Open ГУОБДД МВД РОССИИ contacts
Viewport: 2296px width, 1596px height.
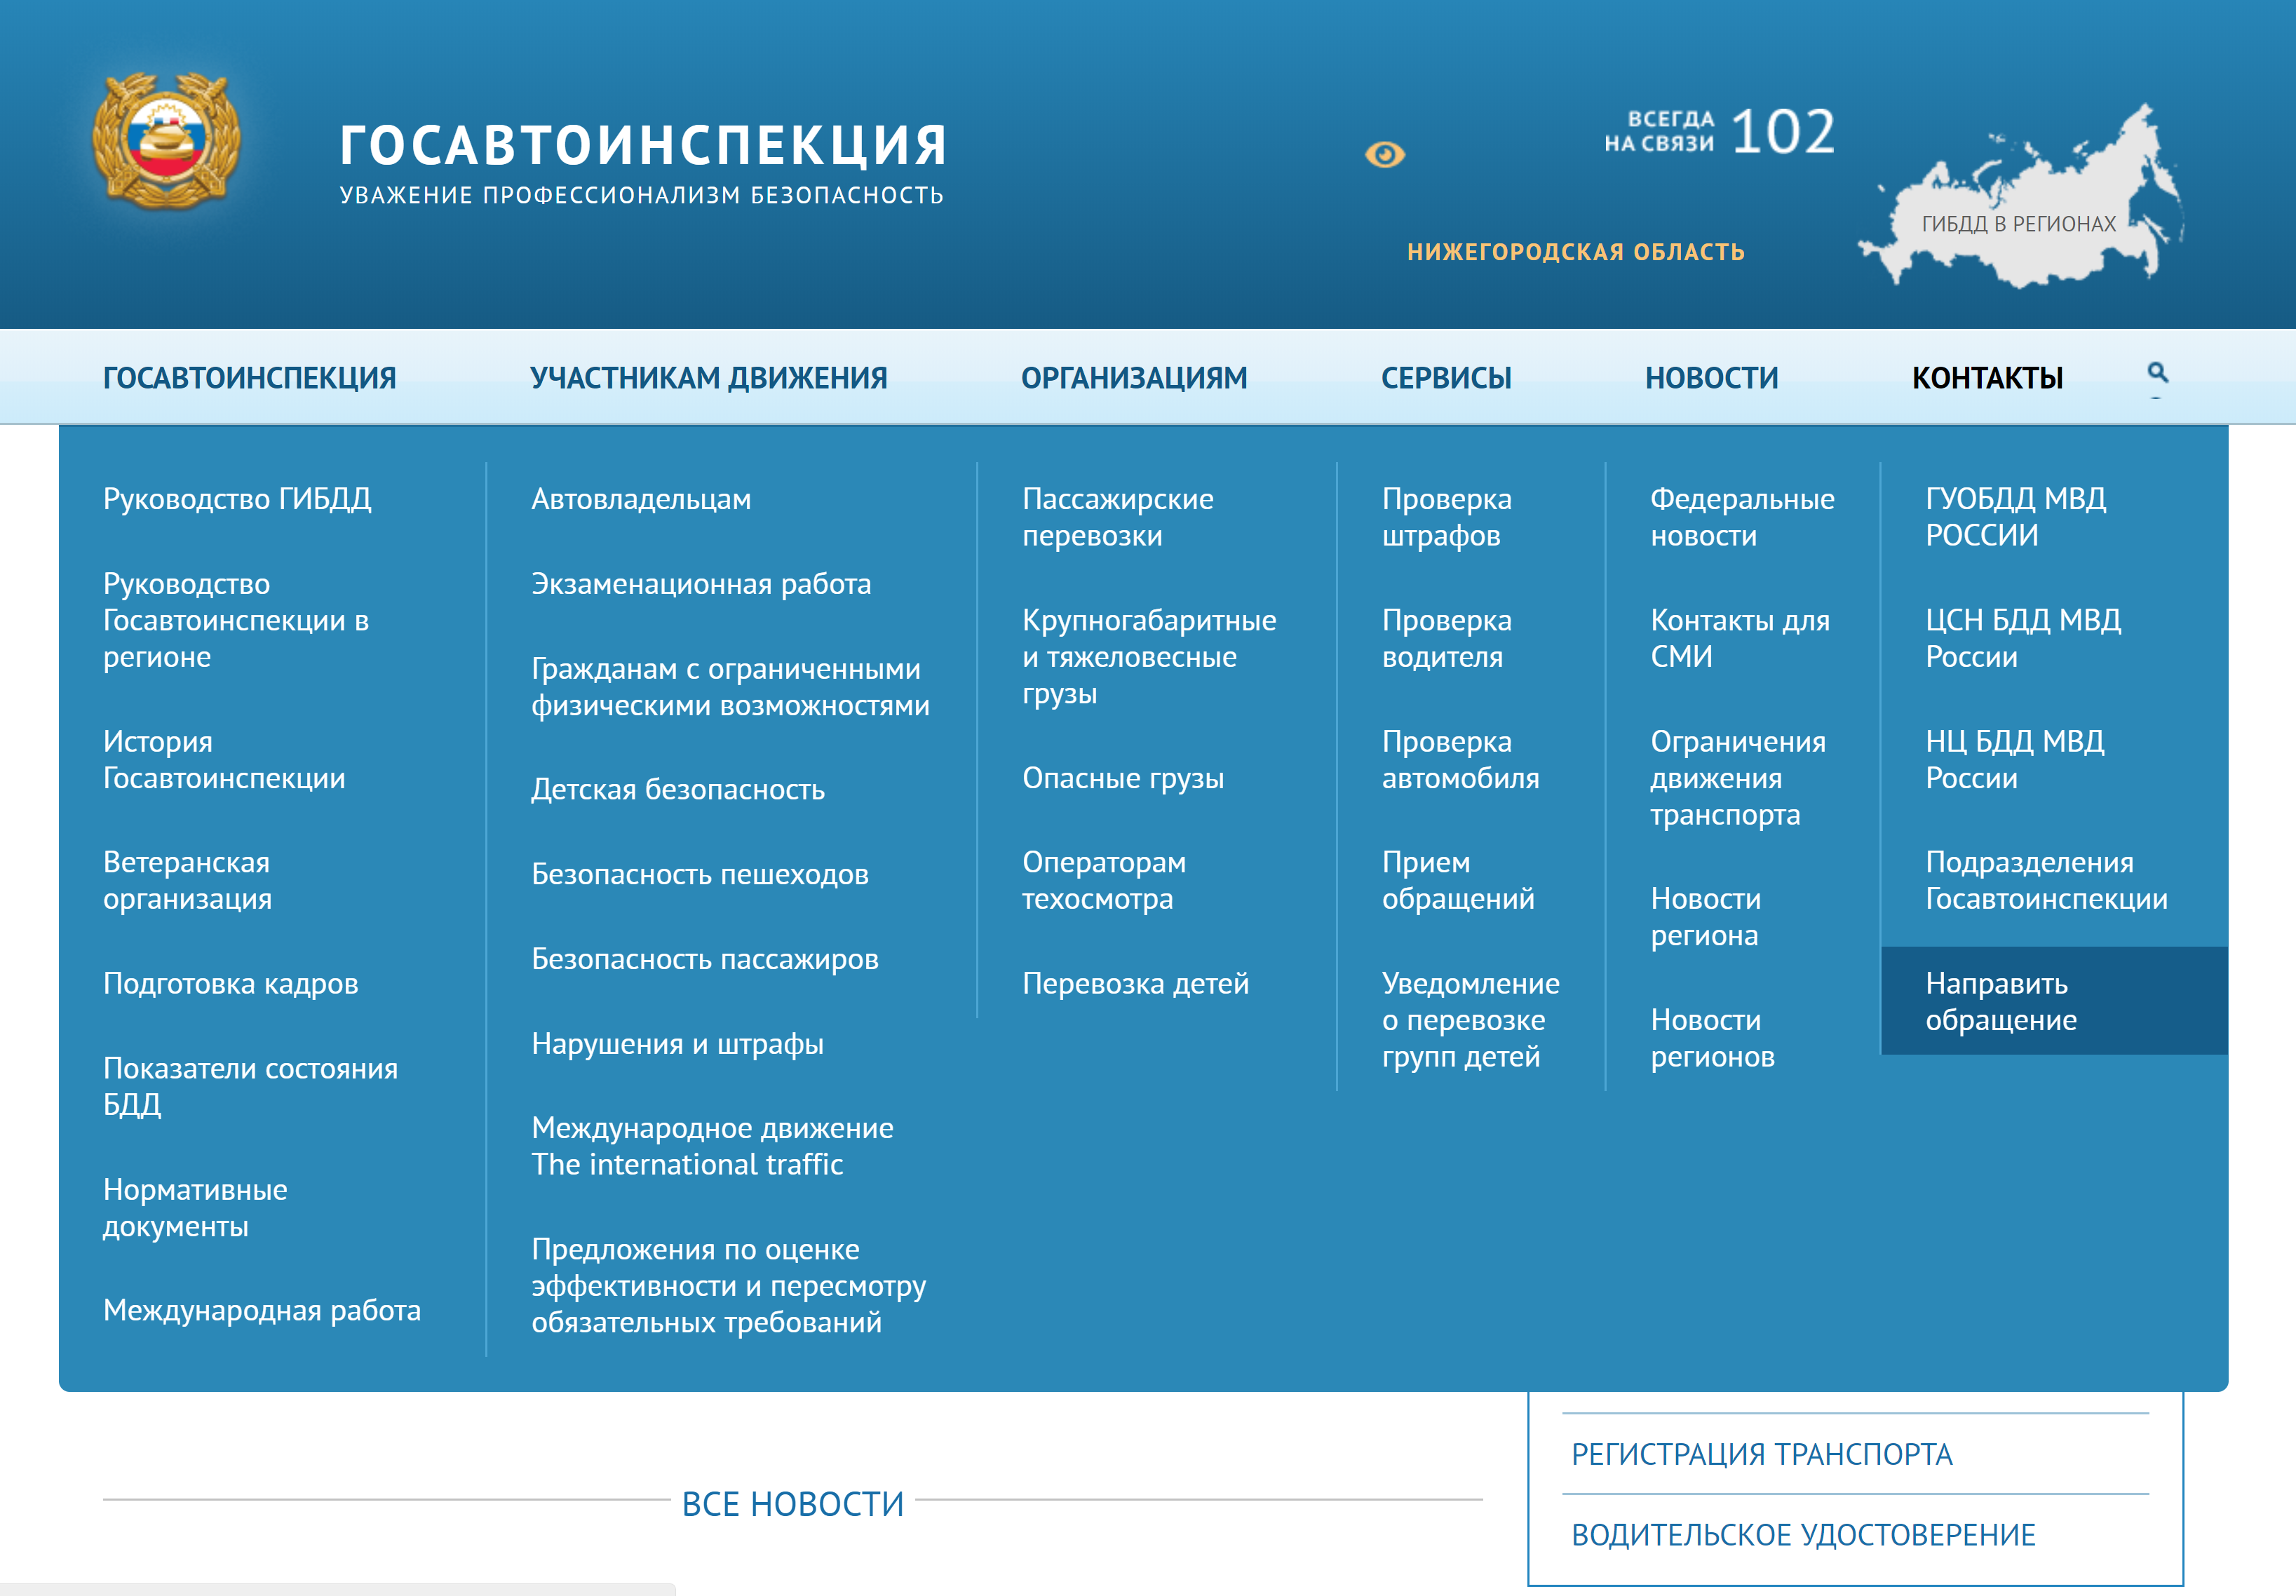(2016, 517)
